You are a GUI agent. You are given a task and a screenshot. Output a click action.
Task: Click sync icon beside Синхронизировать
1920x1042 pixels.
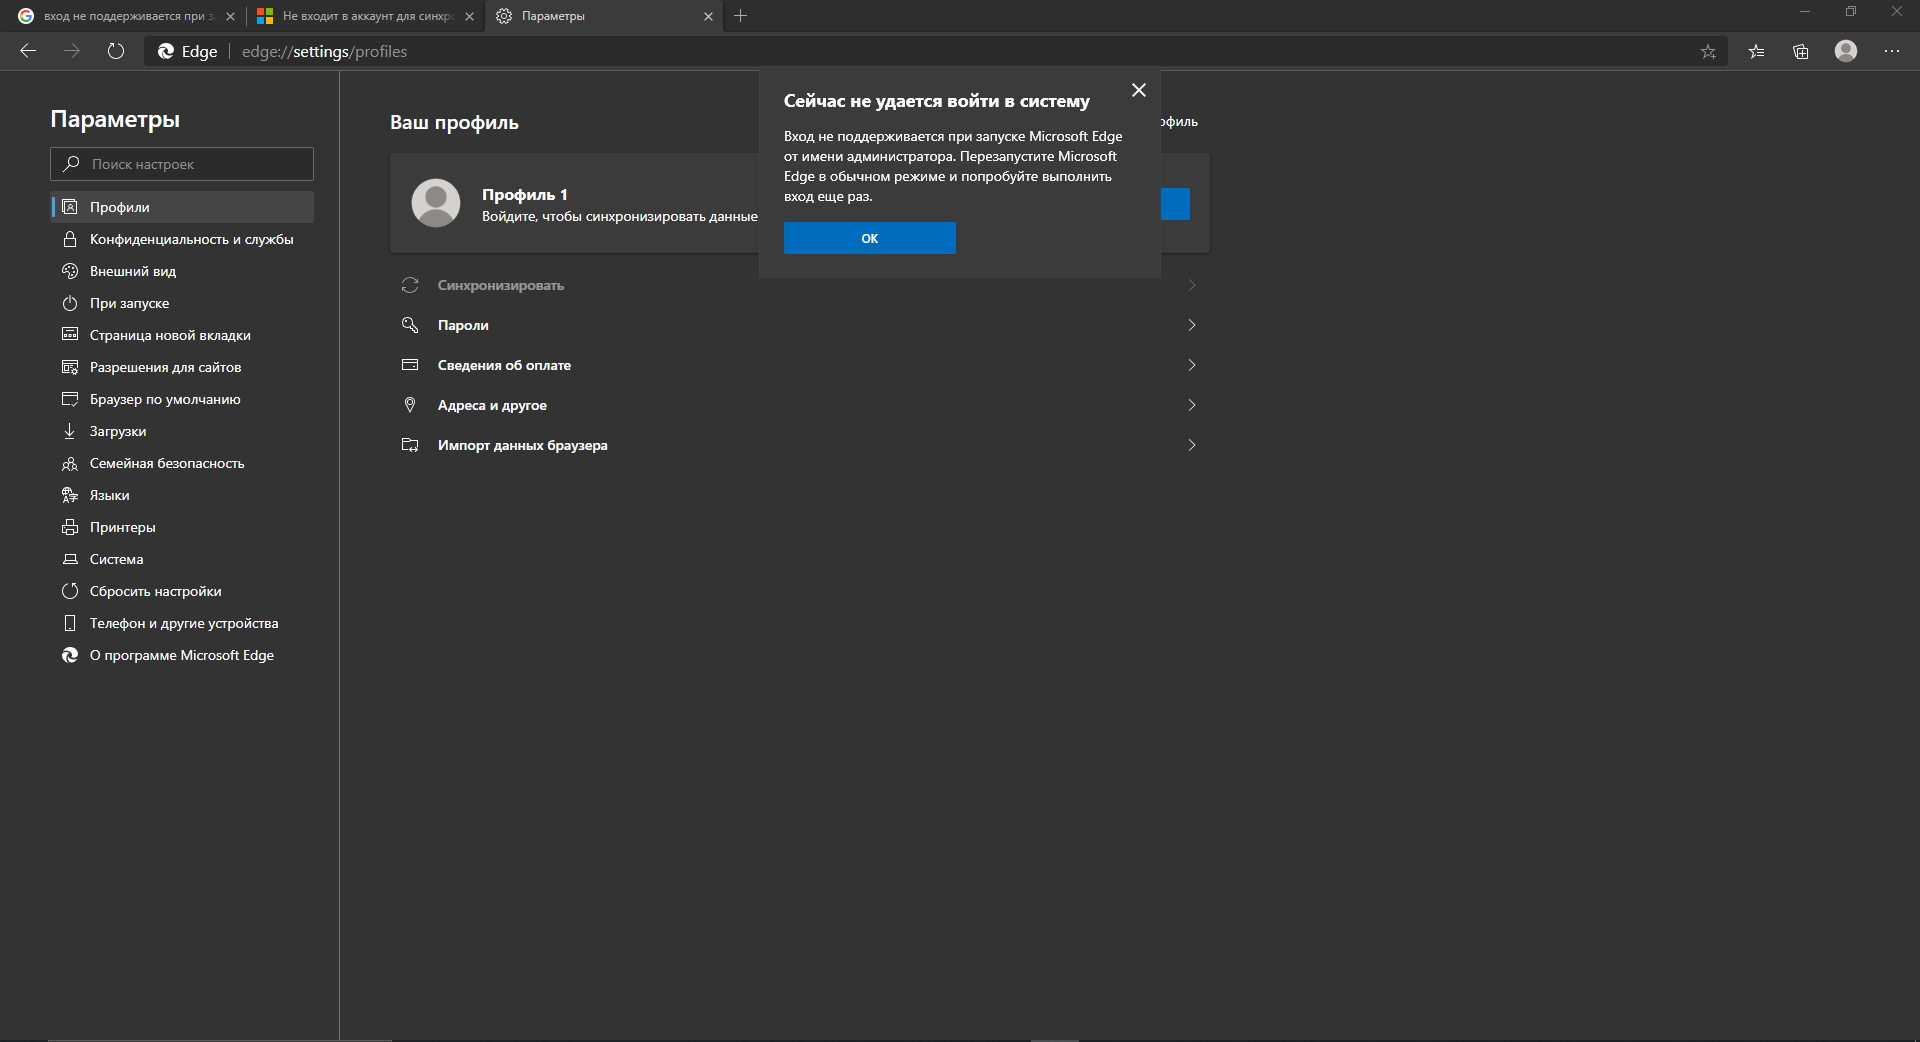pyautogui.click(x=410, y=285)
